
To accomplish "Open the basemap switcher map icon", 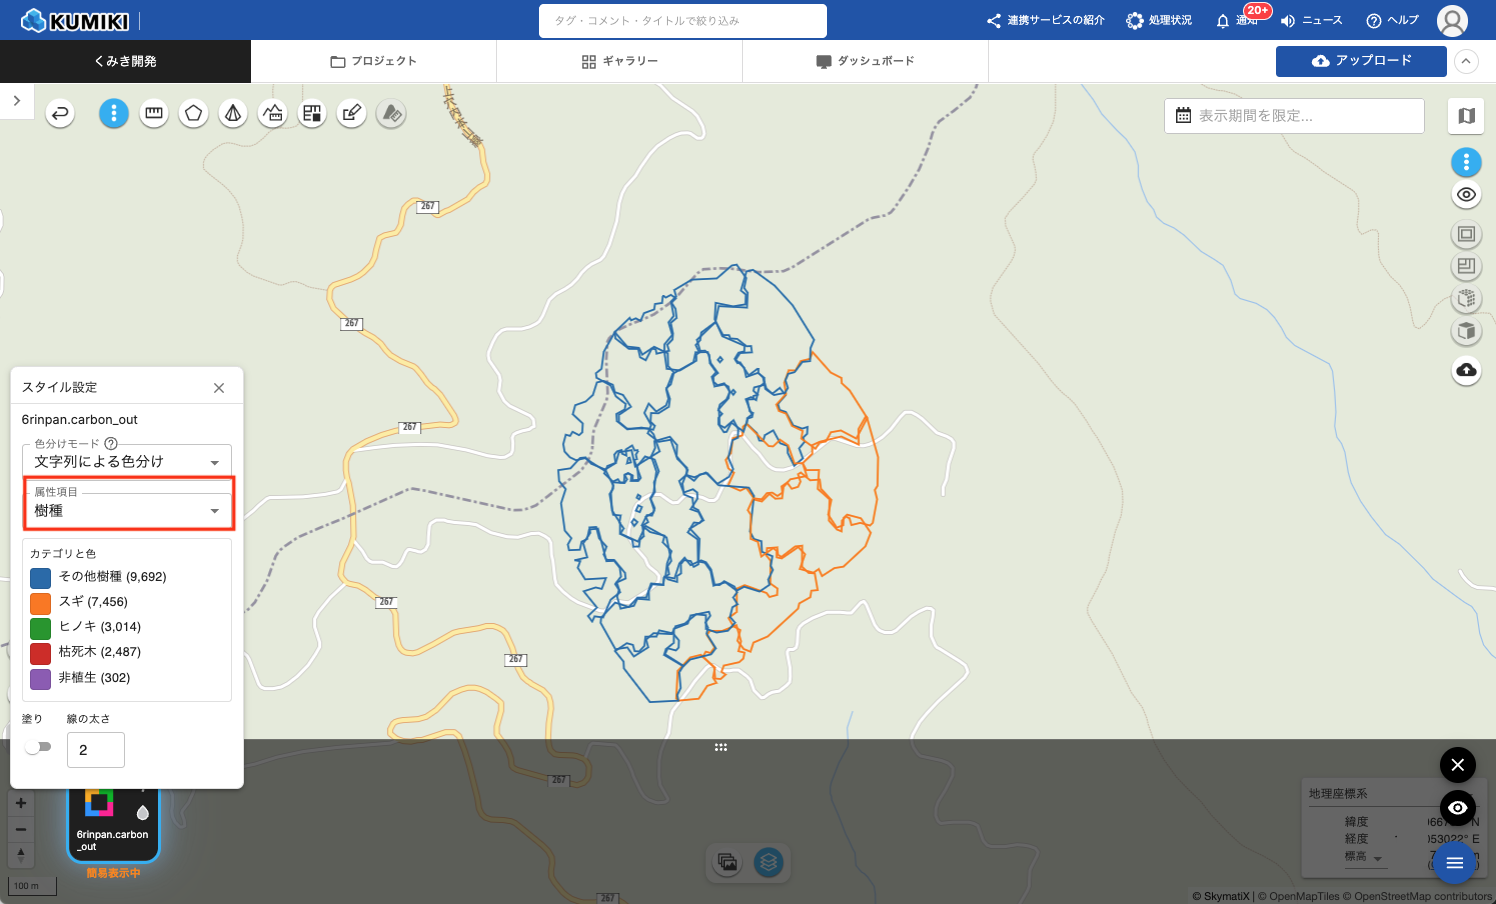I will tap(1466, 116).
